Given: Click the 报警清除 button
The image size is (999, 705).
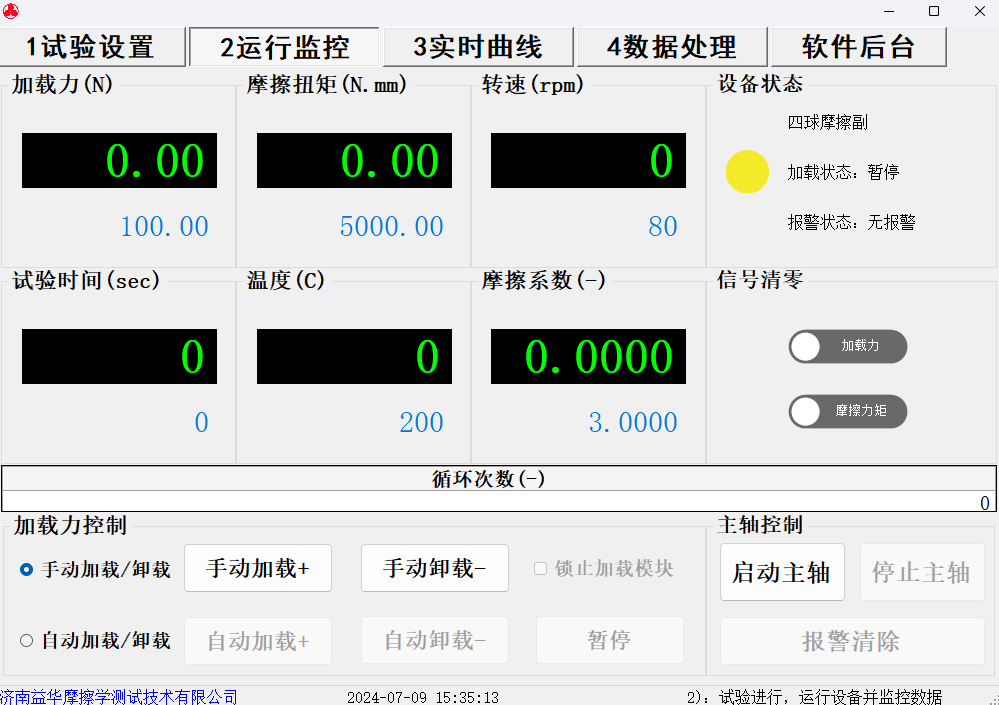Looking at the screenshot, I should point(852,641).
